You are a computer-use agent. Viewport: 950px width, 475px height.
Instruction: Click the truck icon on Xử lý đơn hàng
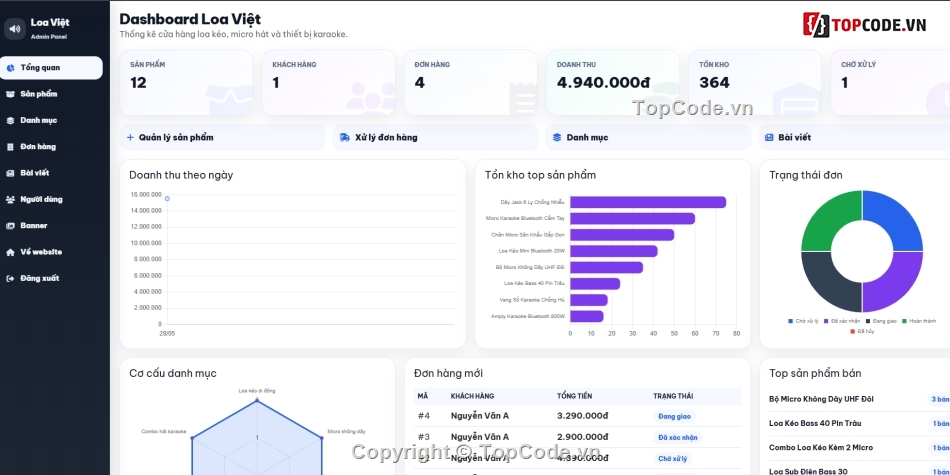(x=345, y=138)
